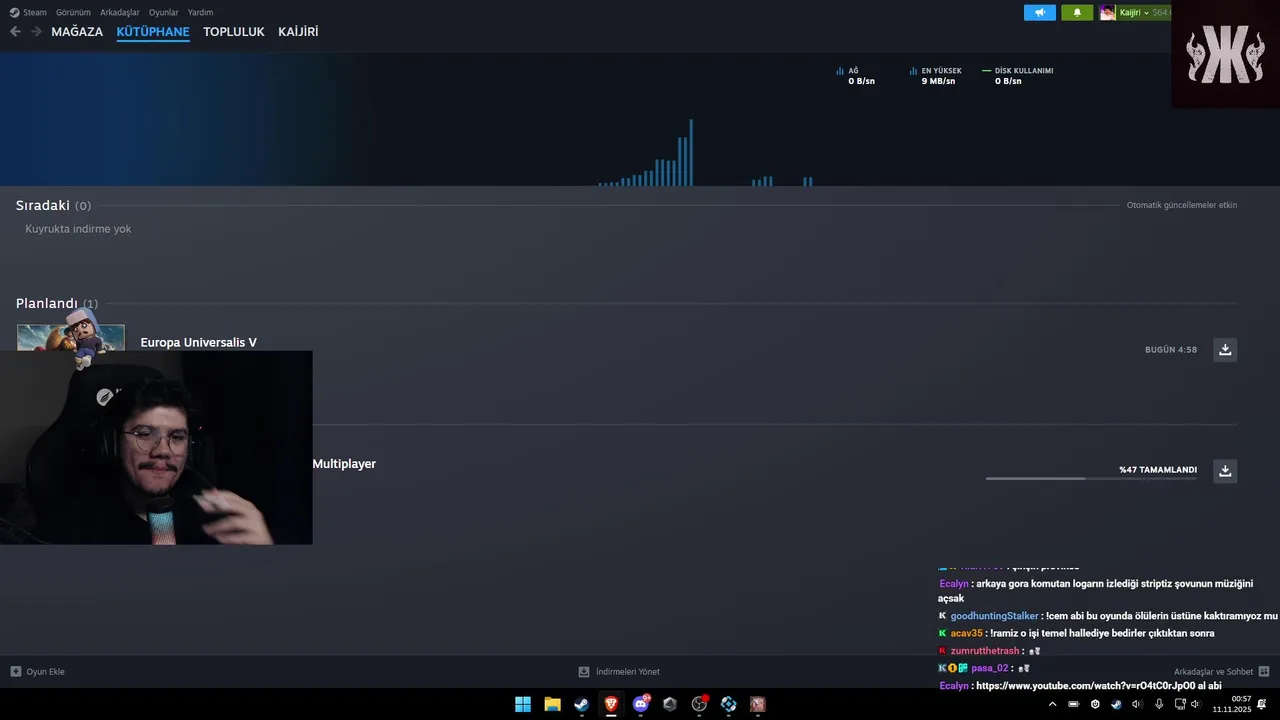Click pasa_02 username in chat
Image resolution: width=1280 pixels, height=720 pixels.
(990, 668)
